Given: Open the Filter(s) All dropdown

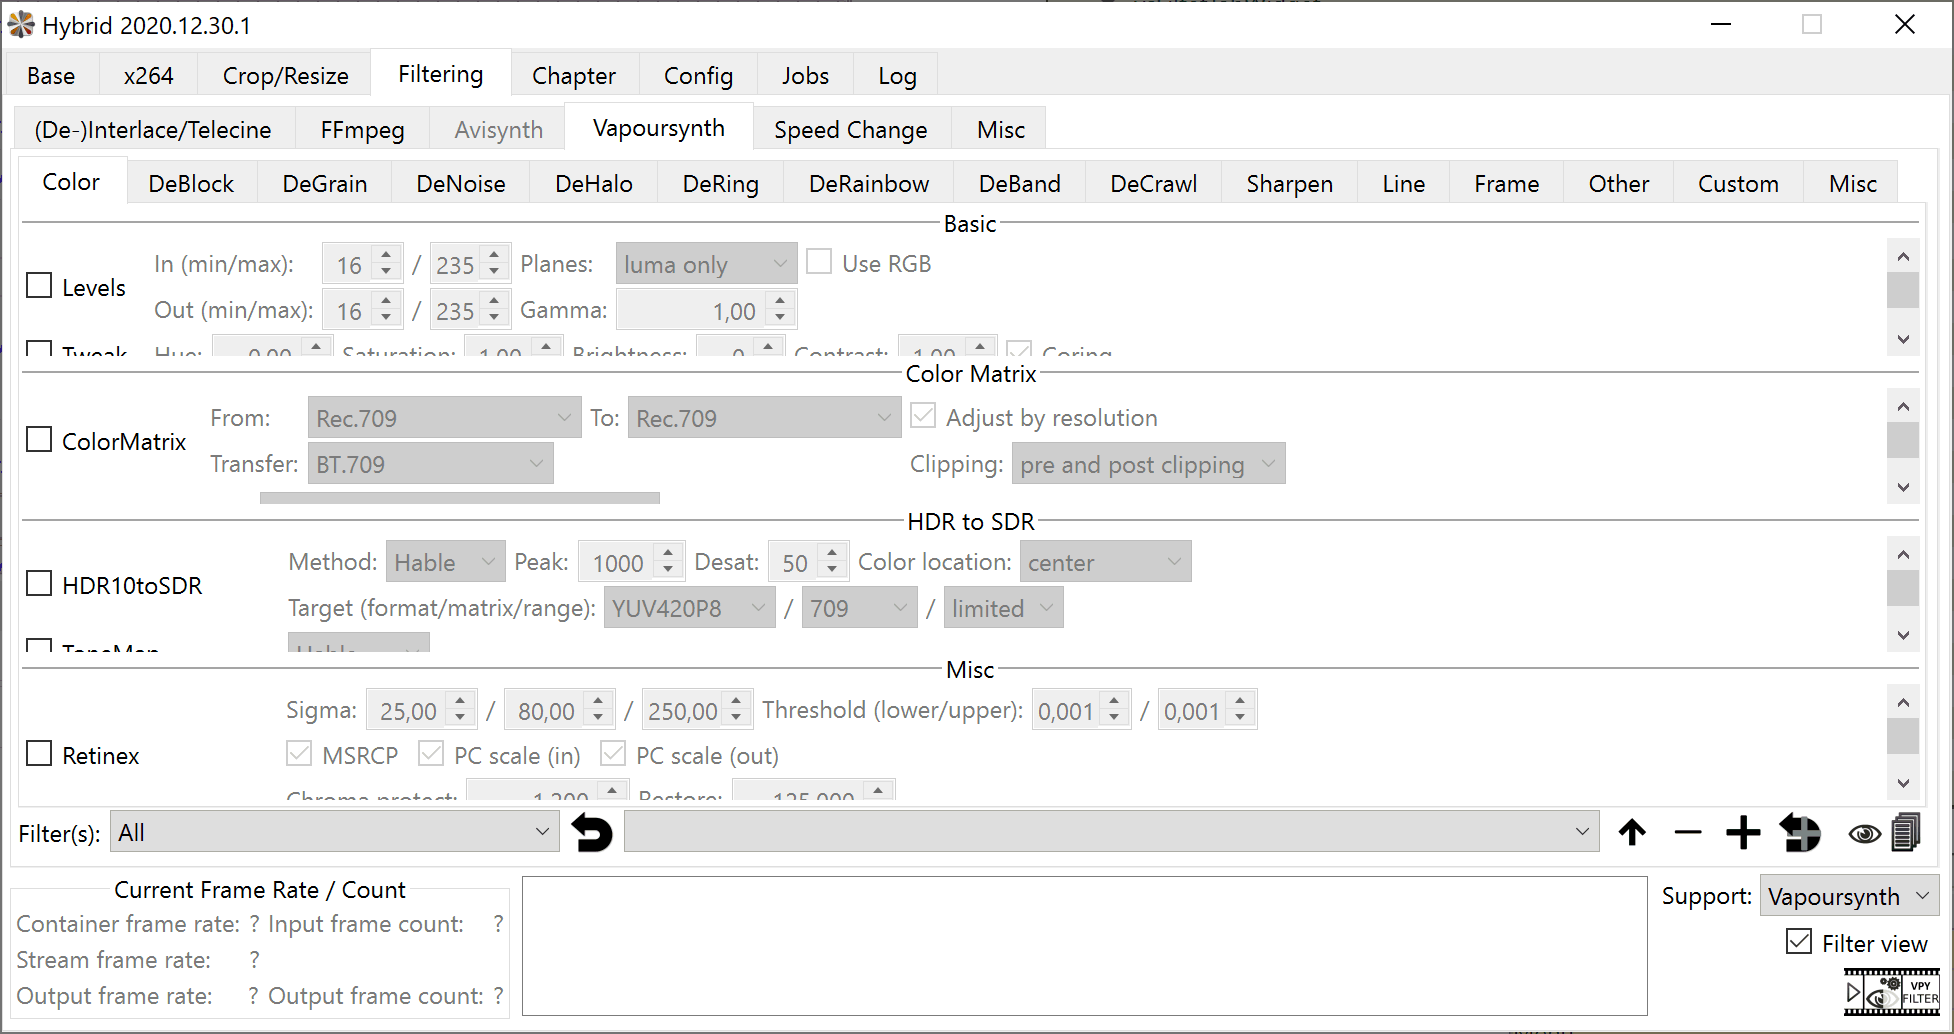Looking at the screenshot, I should [334, 832].
